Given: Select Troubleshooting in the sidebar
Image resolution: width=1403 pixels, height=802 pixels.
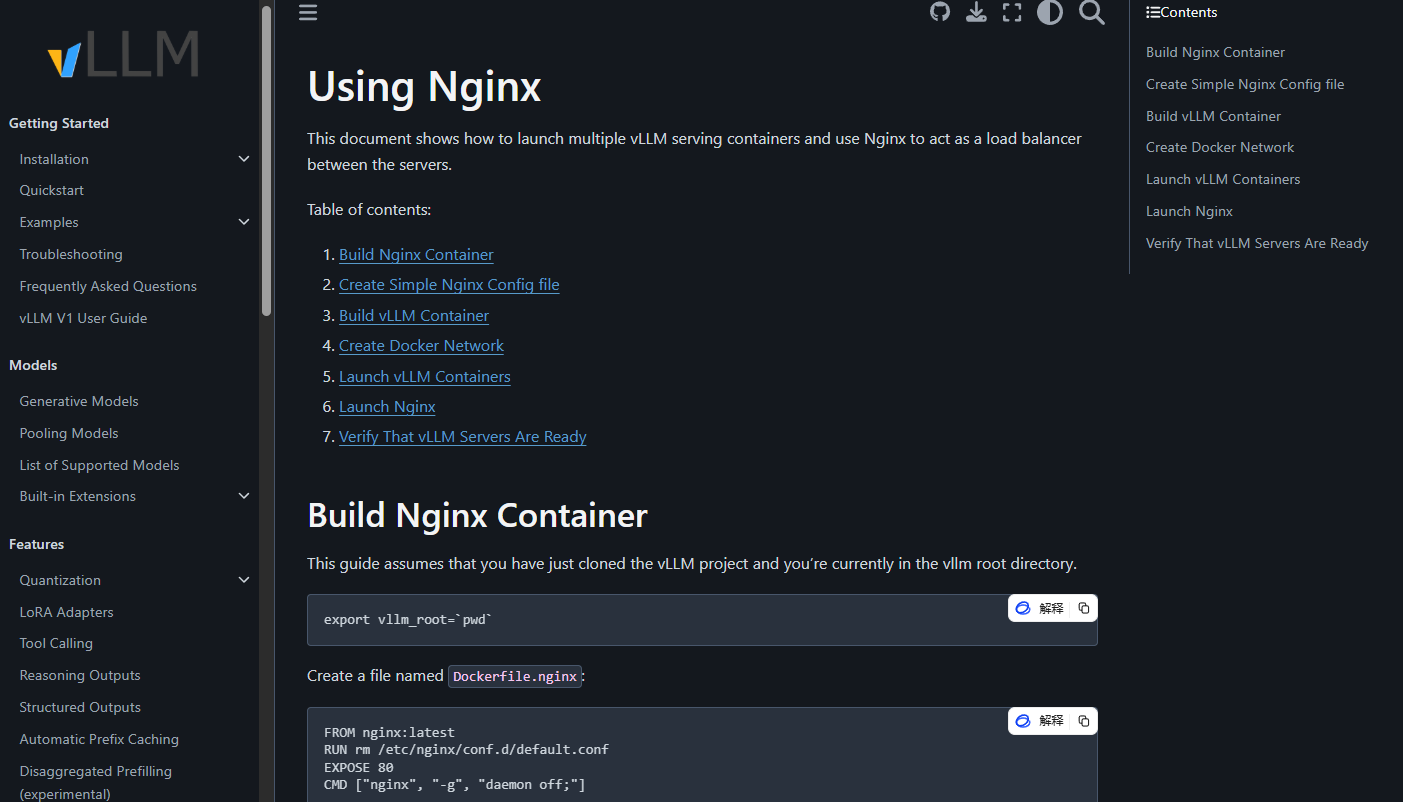Looking at the screenshot, I should coord(70,254).
